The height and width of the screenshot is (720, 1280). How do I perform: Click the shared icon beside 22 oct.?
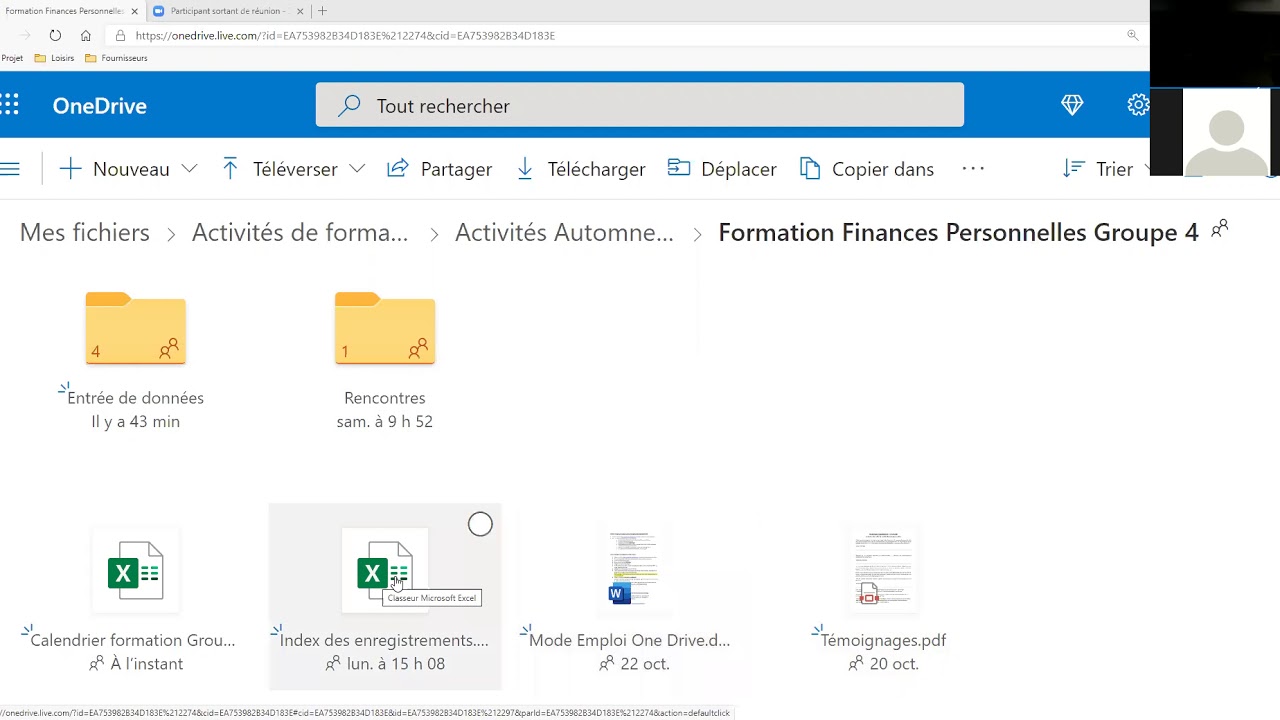coord(607,663)
